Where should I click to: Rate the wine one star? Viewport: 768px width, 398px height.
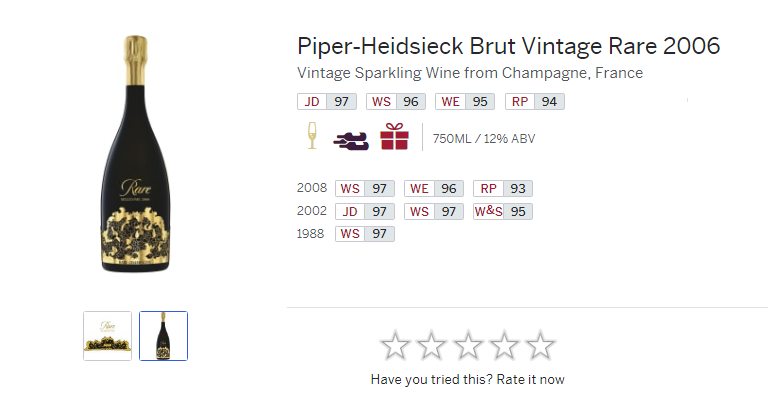(x=395, y=345)
